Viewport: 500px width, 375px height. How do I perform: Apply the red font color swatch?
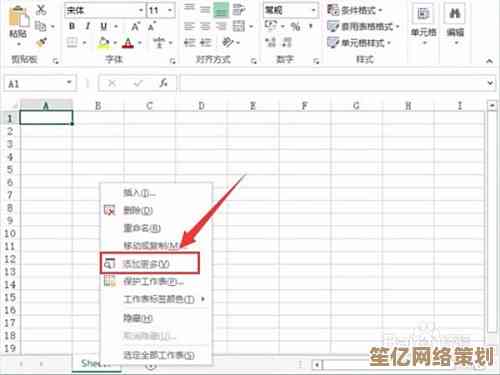click(x=128, y=43)
